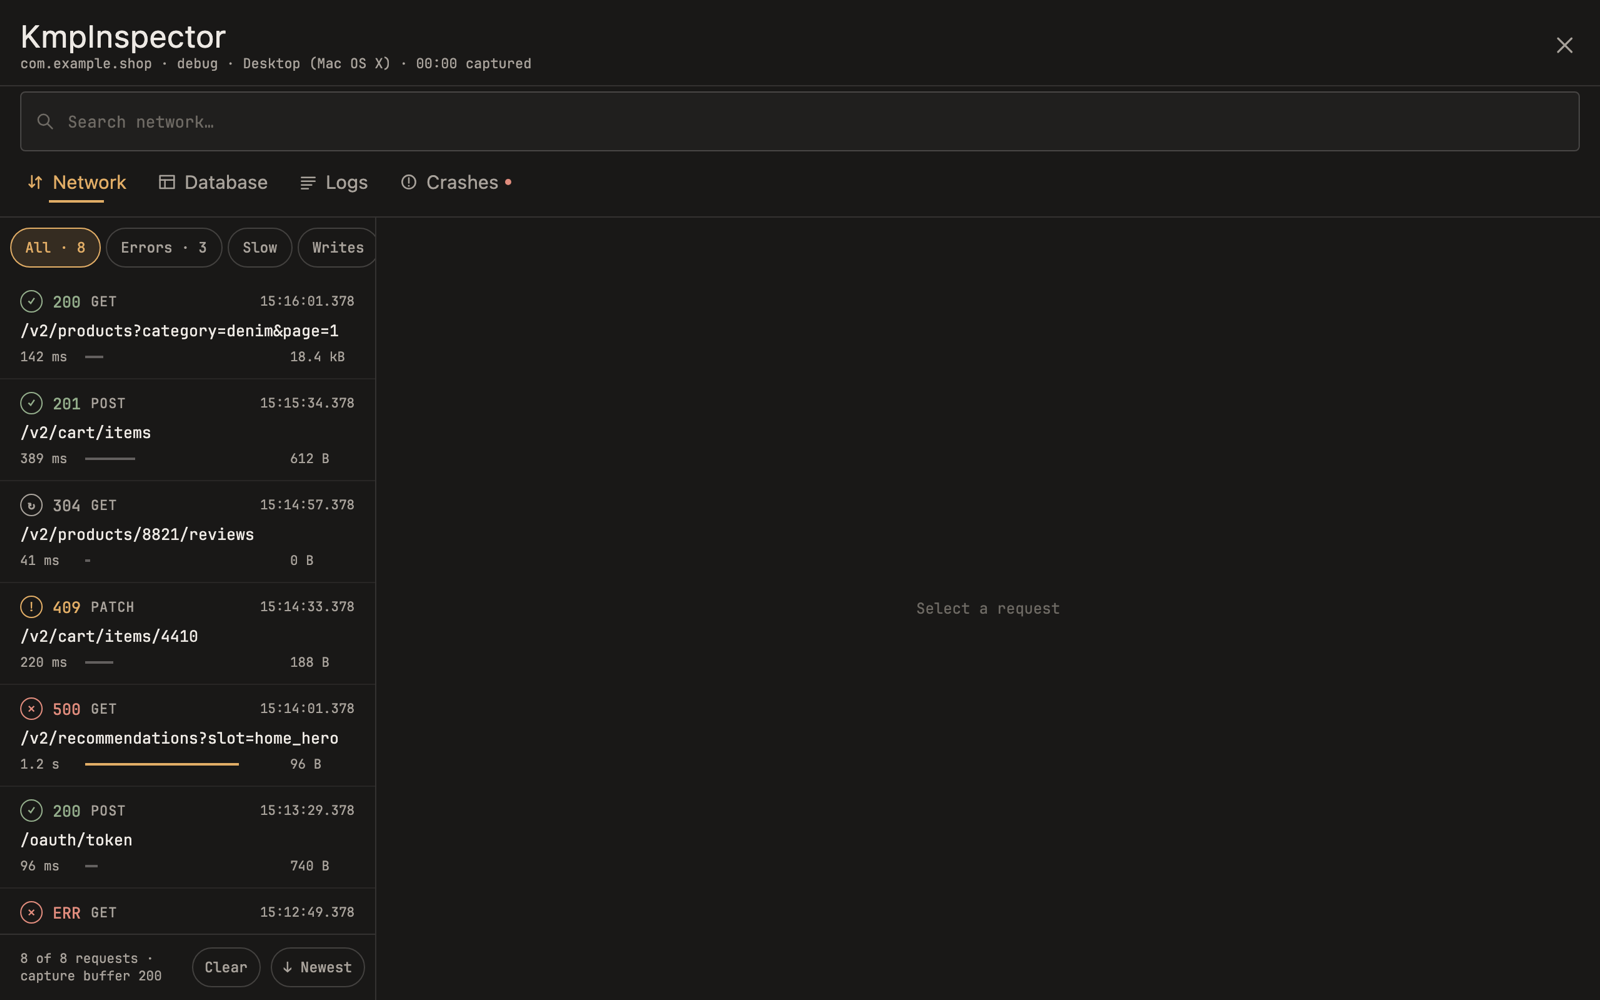Select /v2/products?category=denim&page=1 request
The height and width of the screenshot is (1000, 1600).
187,328
